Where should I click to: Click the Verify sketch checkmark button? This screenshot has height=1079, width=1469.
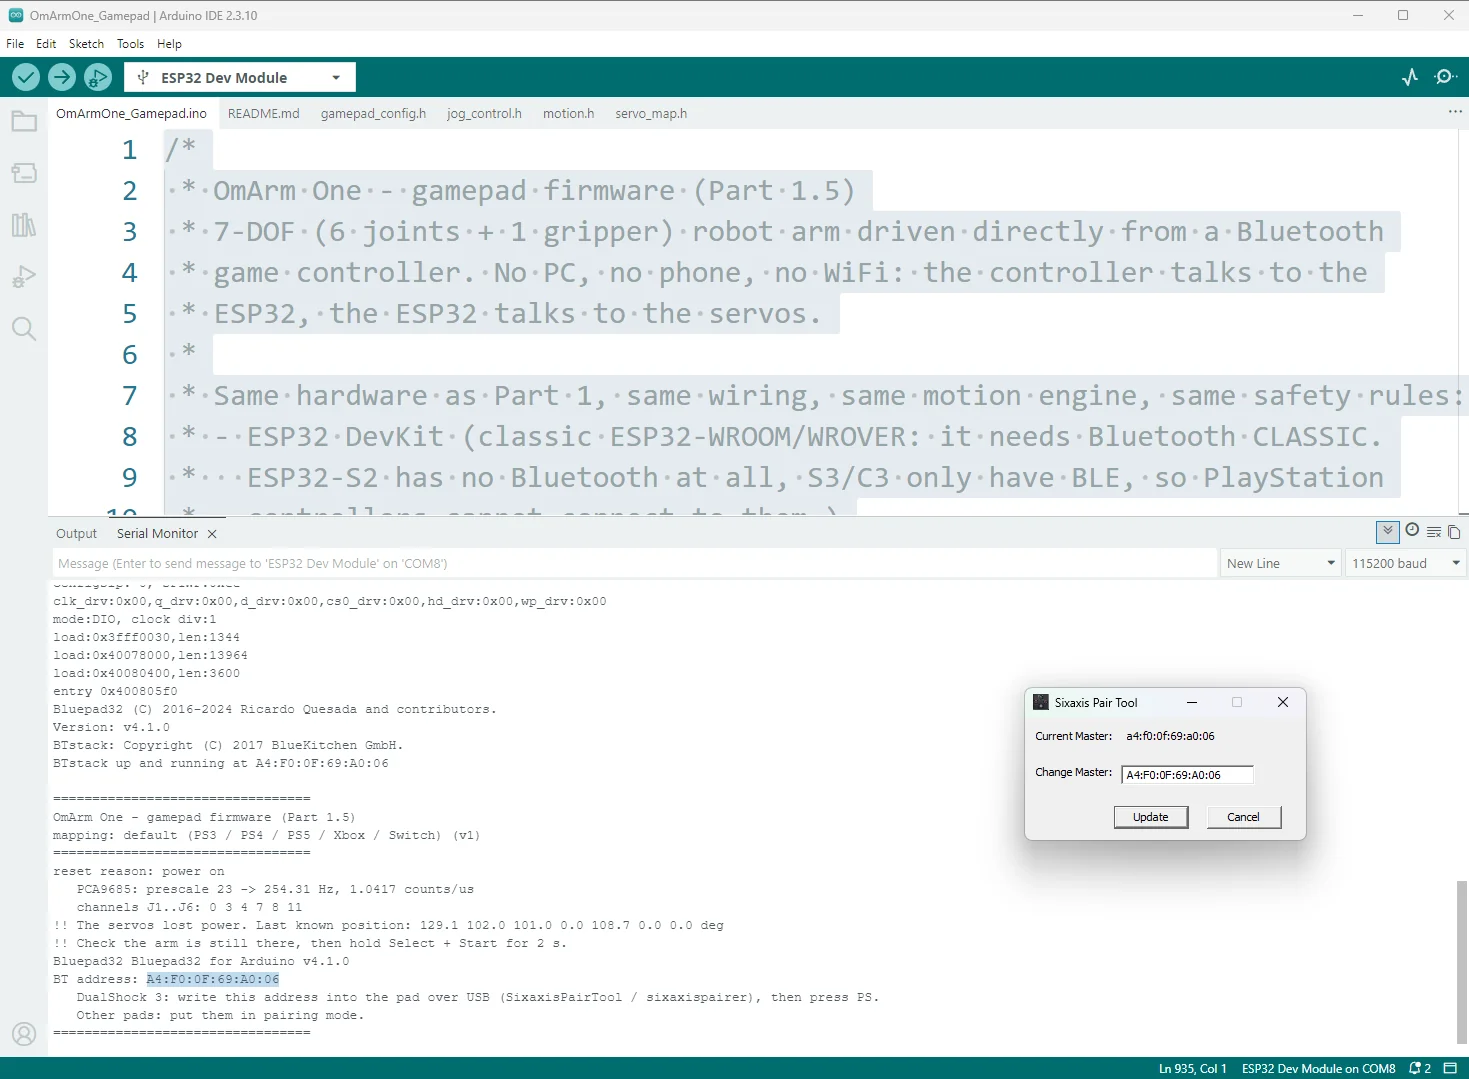pyautogui.click(x=26, y=77)
